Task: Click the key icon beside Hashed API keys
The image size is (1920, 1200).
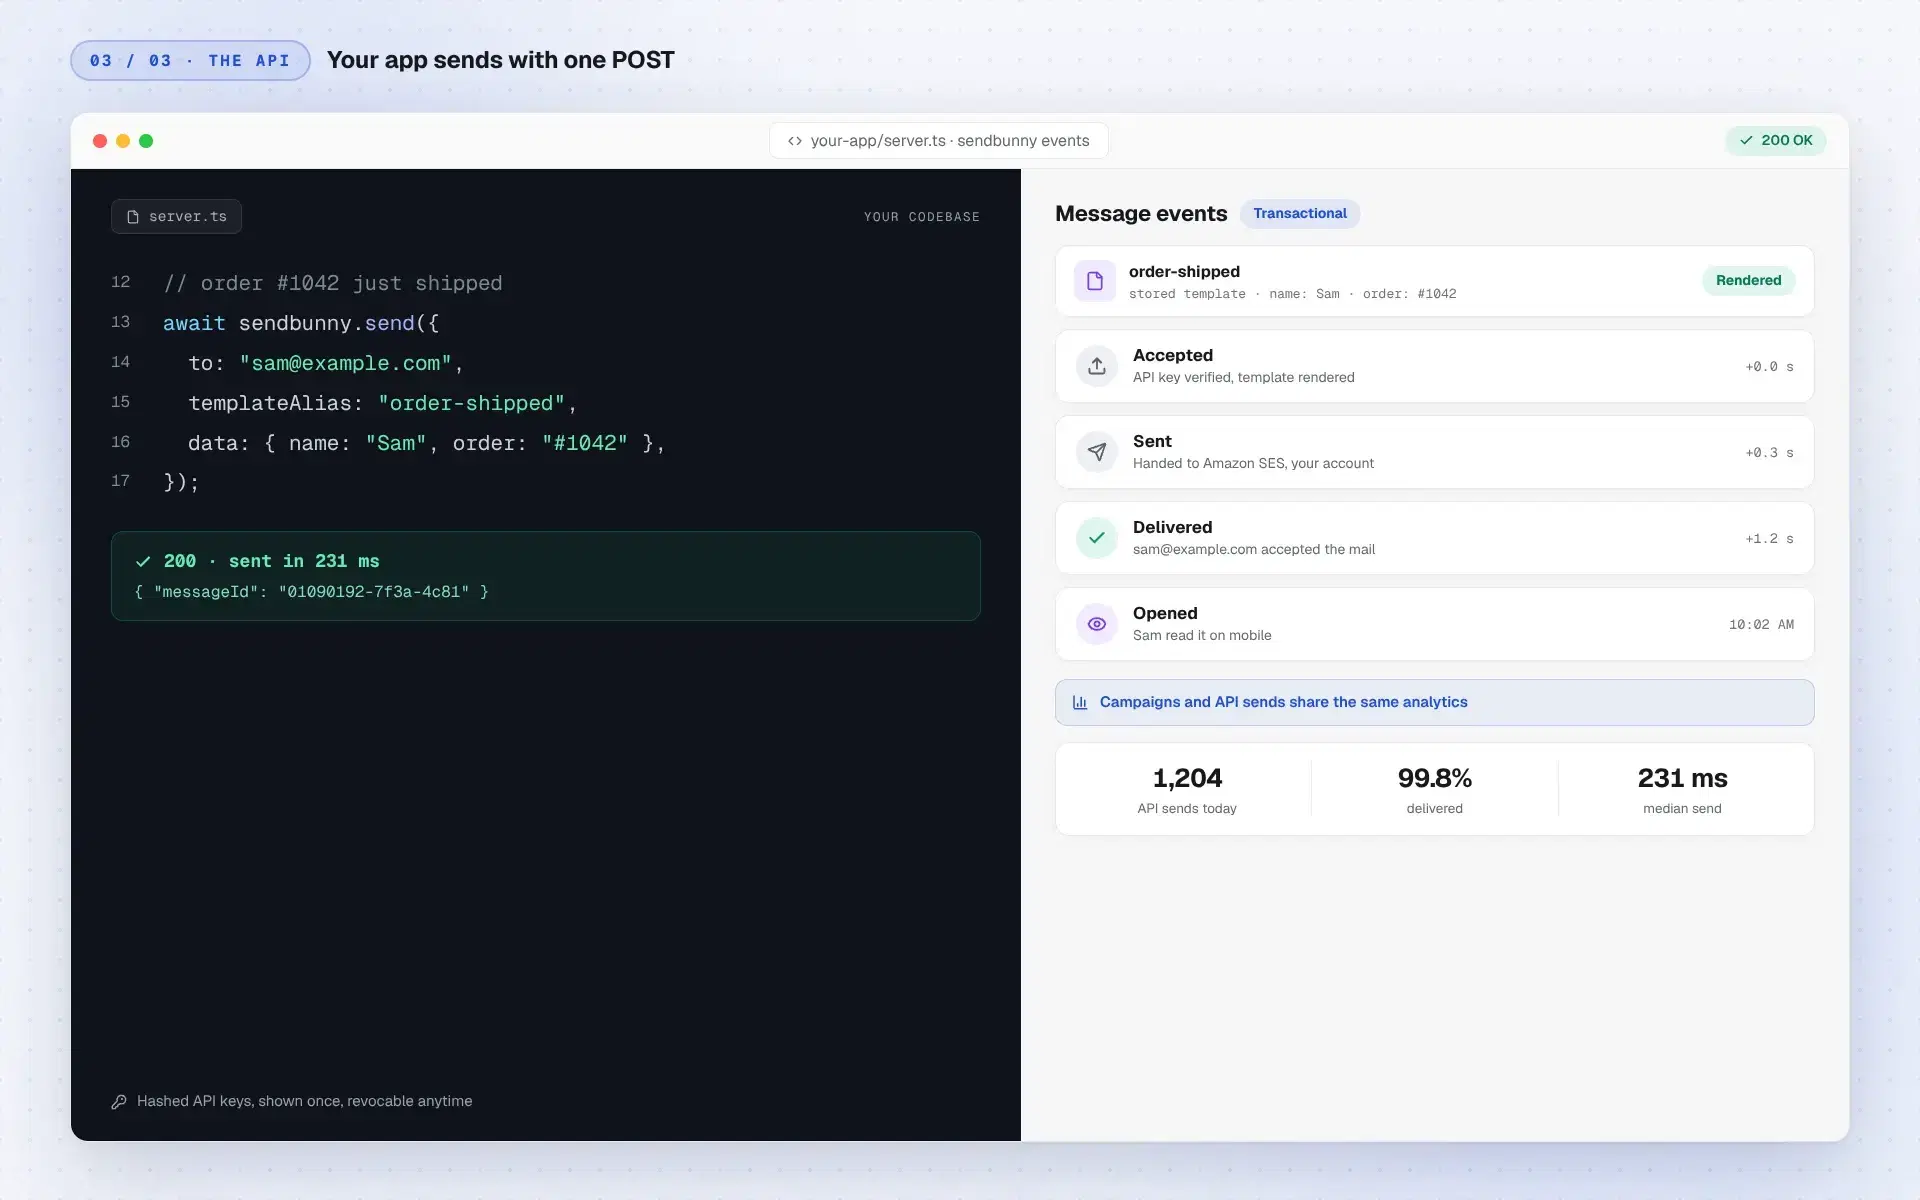Action: click(x=119, y=1101)
